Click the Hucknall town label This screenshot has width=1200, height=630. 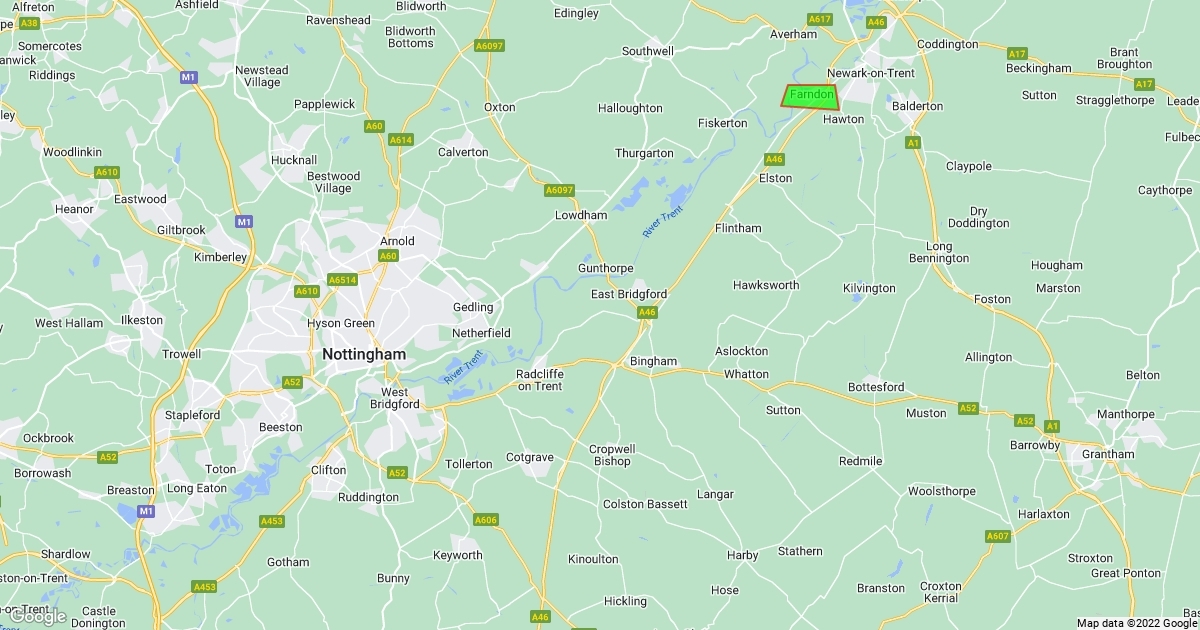point(294,160)
